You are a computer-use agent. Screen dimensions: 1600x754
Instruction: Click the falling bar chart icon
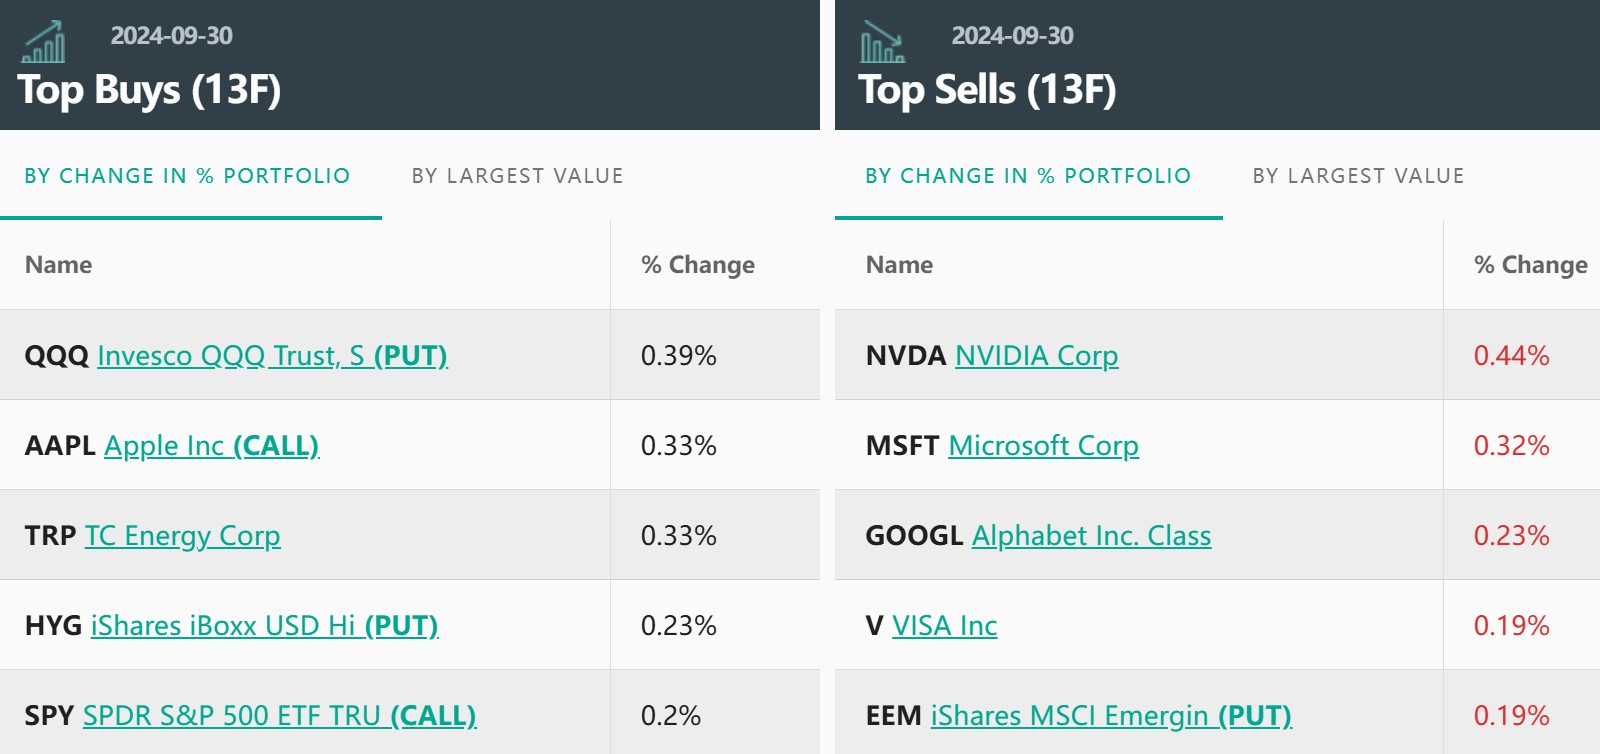(882, 42)
